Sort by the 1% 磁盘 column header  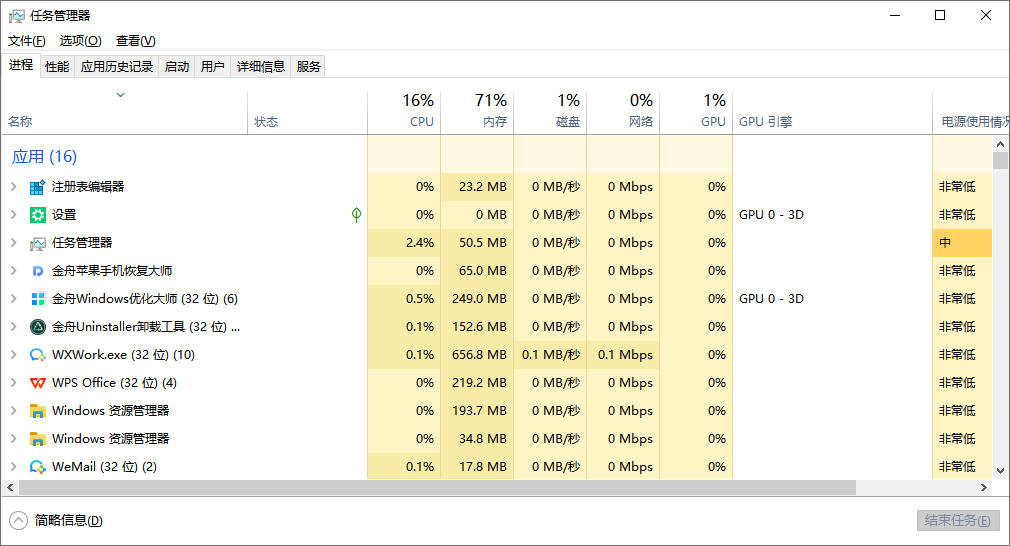click(550, 113)
